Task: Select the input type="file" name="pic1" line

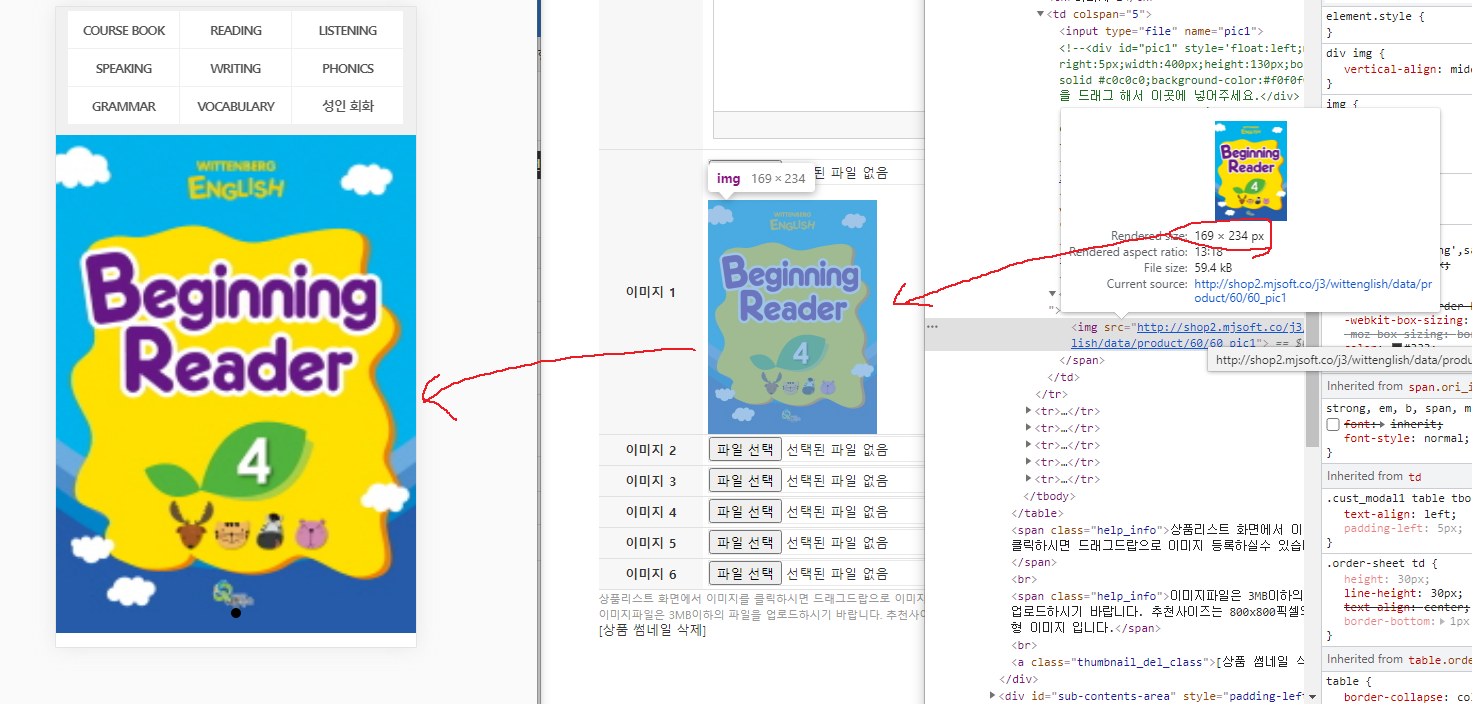Action: pos(1161,32)
